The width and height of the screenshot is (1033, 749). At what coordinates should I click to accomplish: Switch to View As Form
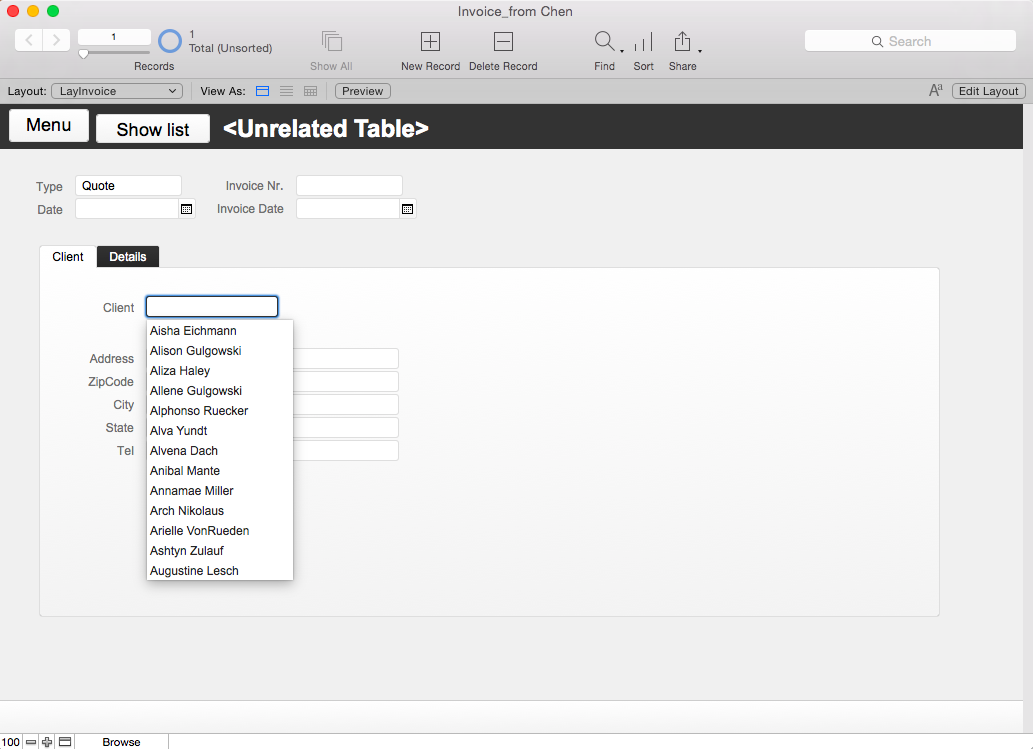click(262, 91)
